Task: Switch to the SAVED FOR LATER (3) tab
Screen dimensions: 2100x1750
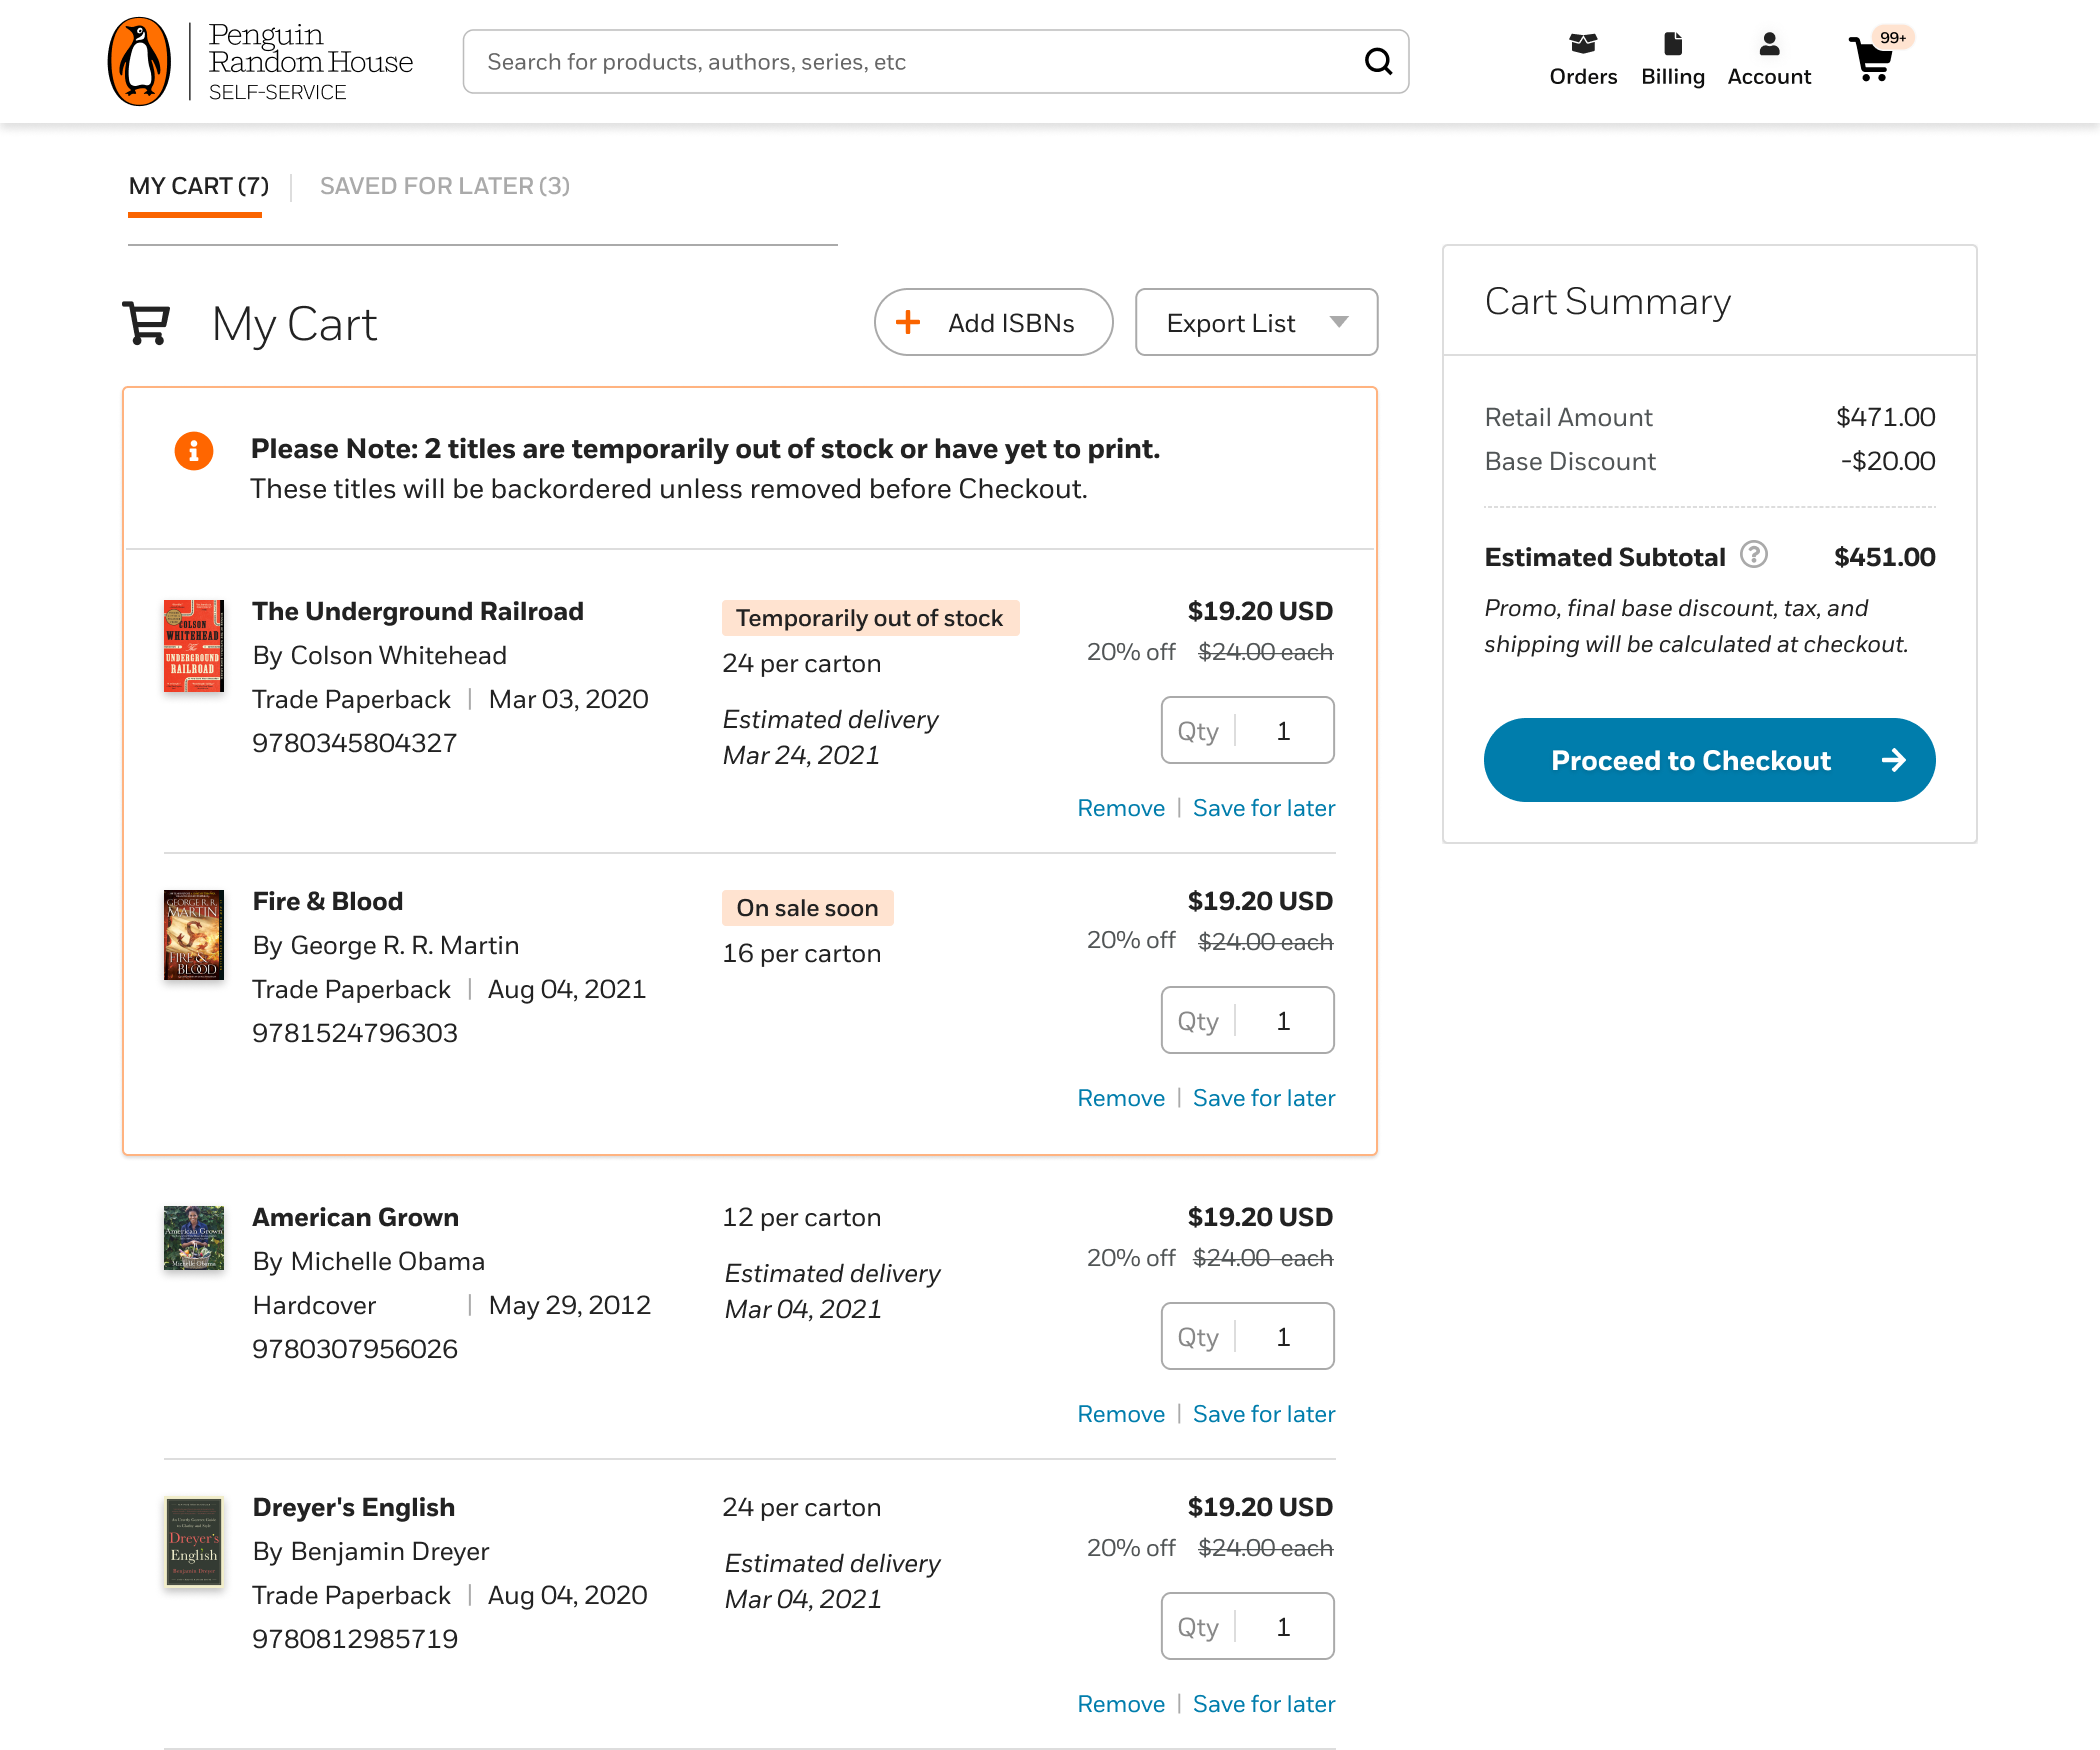Action: [445, 186]
